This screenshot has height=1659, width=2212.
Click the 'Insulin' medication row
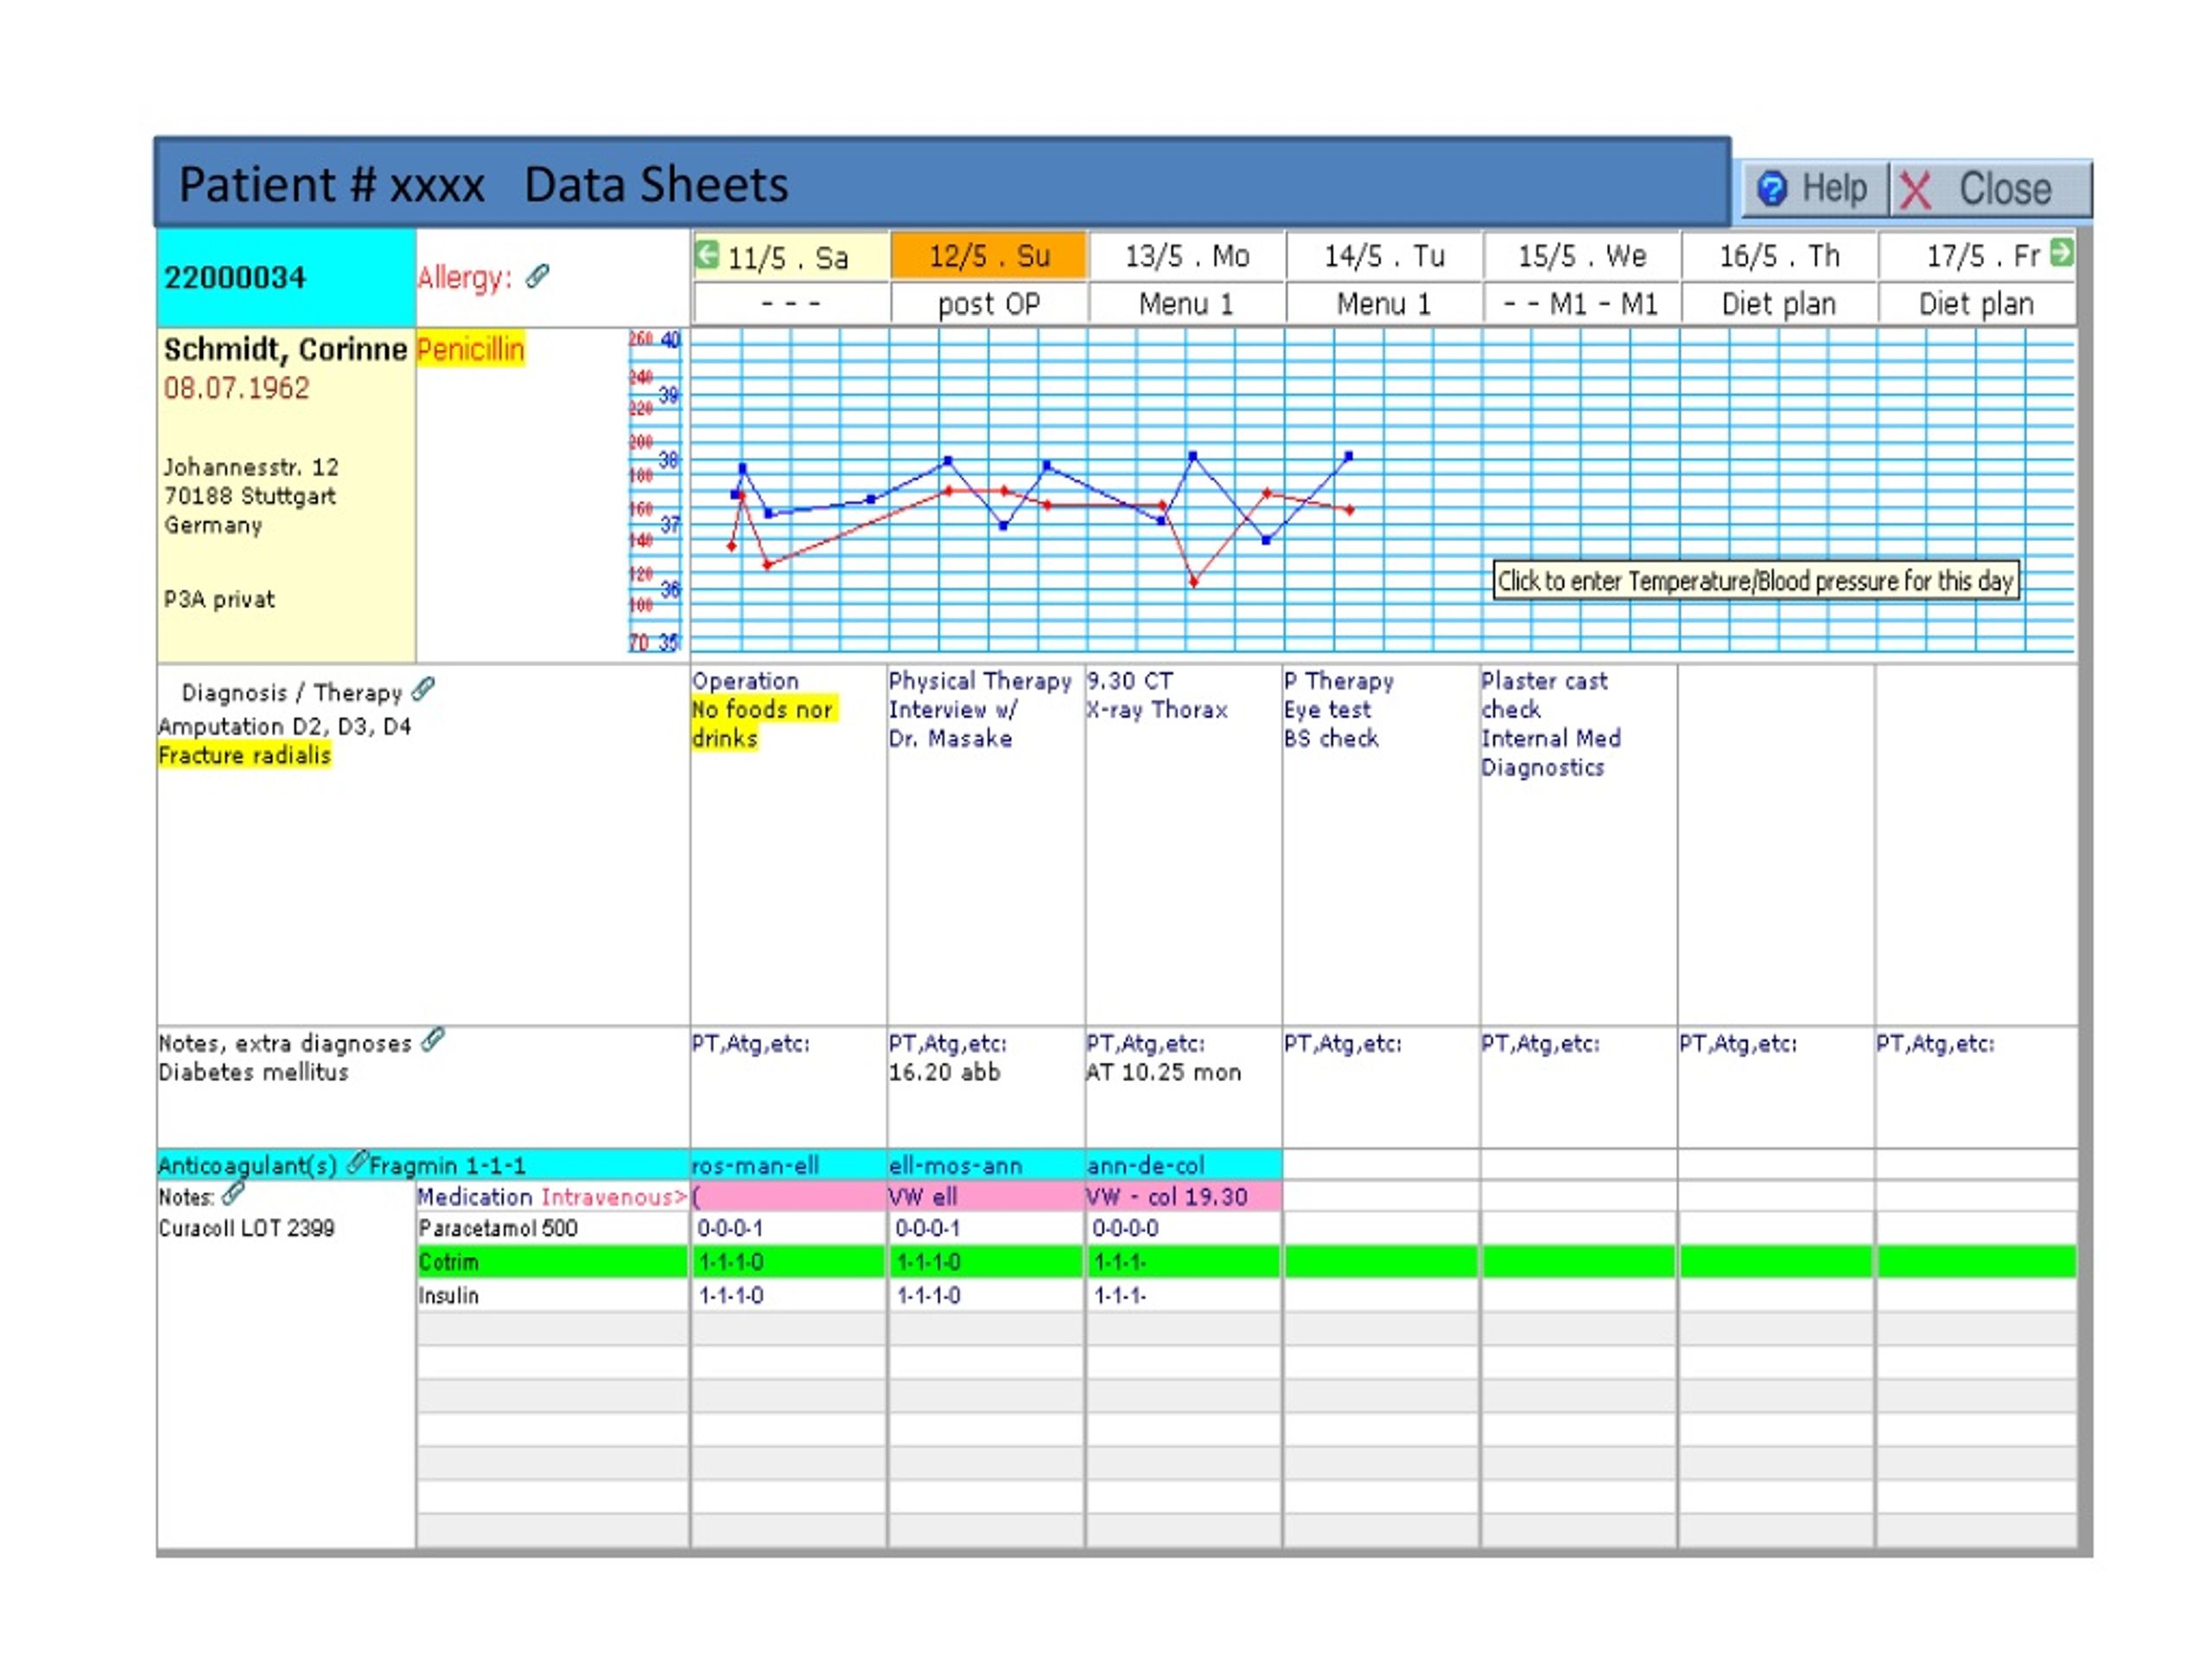[552, 1295]
